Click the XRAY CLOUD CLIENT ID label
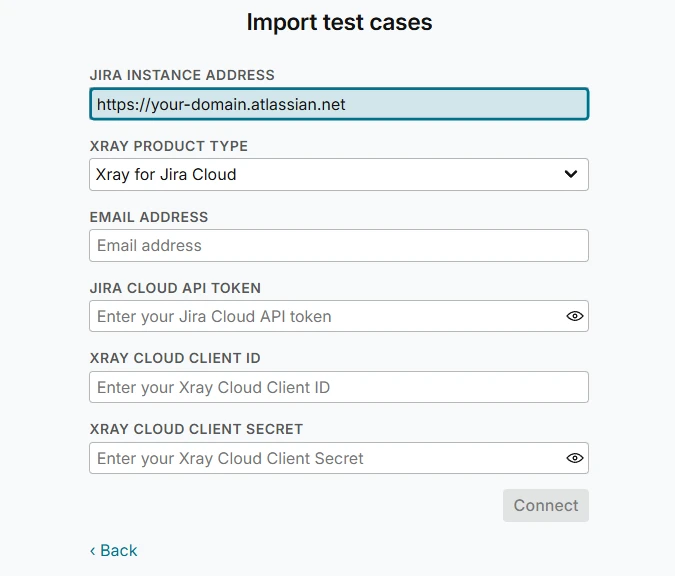This screenshot has height=576, width=675. pyautogui.click(x=175, y=358)
